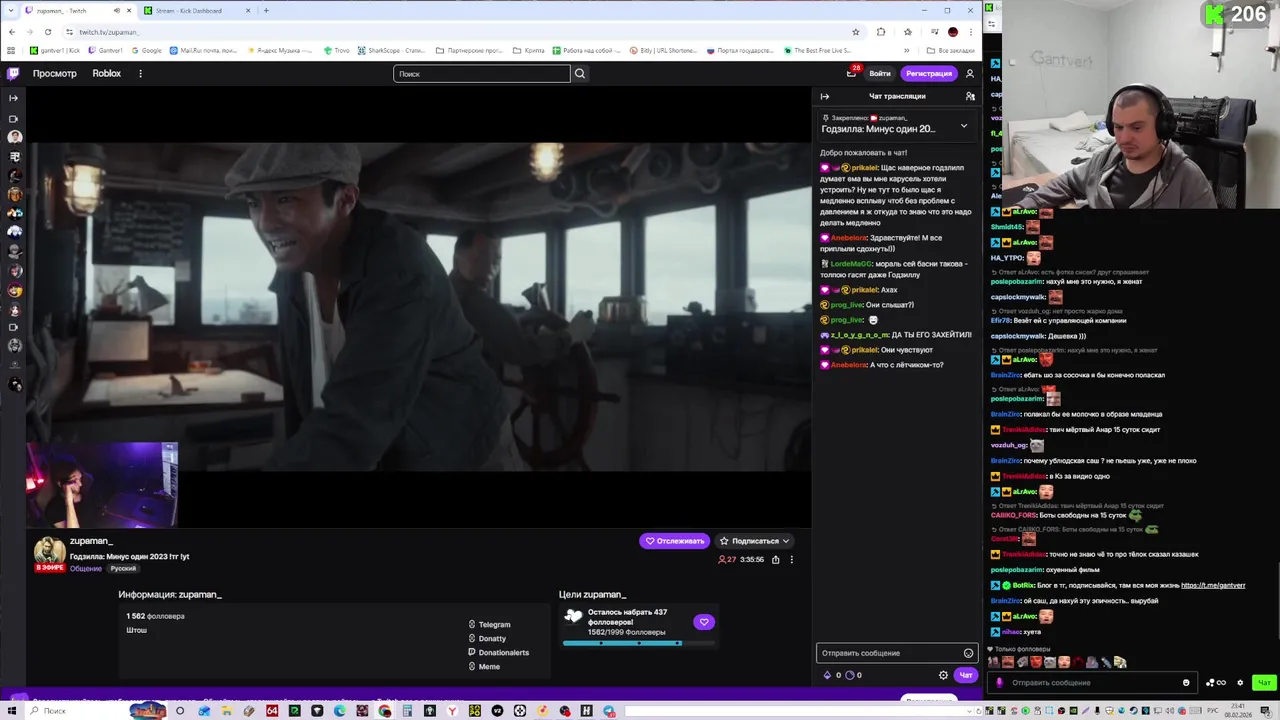This screenshot has width=1280, height=720.
Task: Click the t.me/gantverr link in Kick chat
Action: [x=1213, y=585]
